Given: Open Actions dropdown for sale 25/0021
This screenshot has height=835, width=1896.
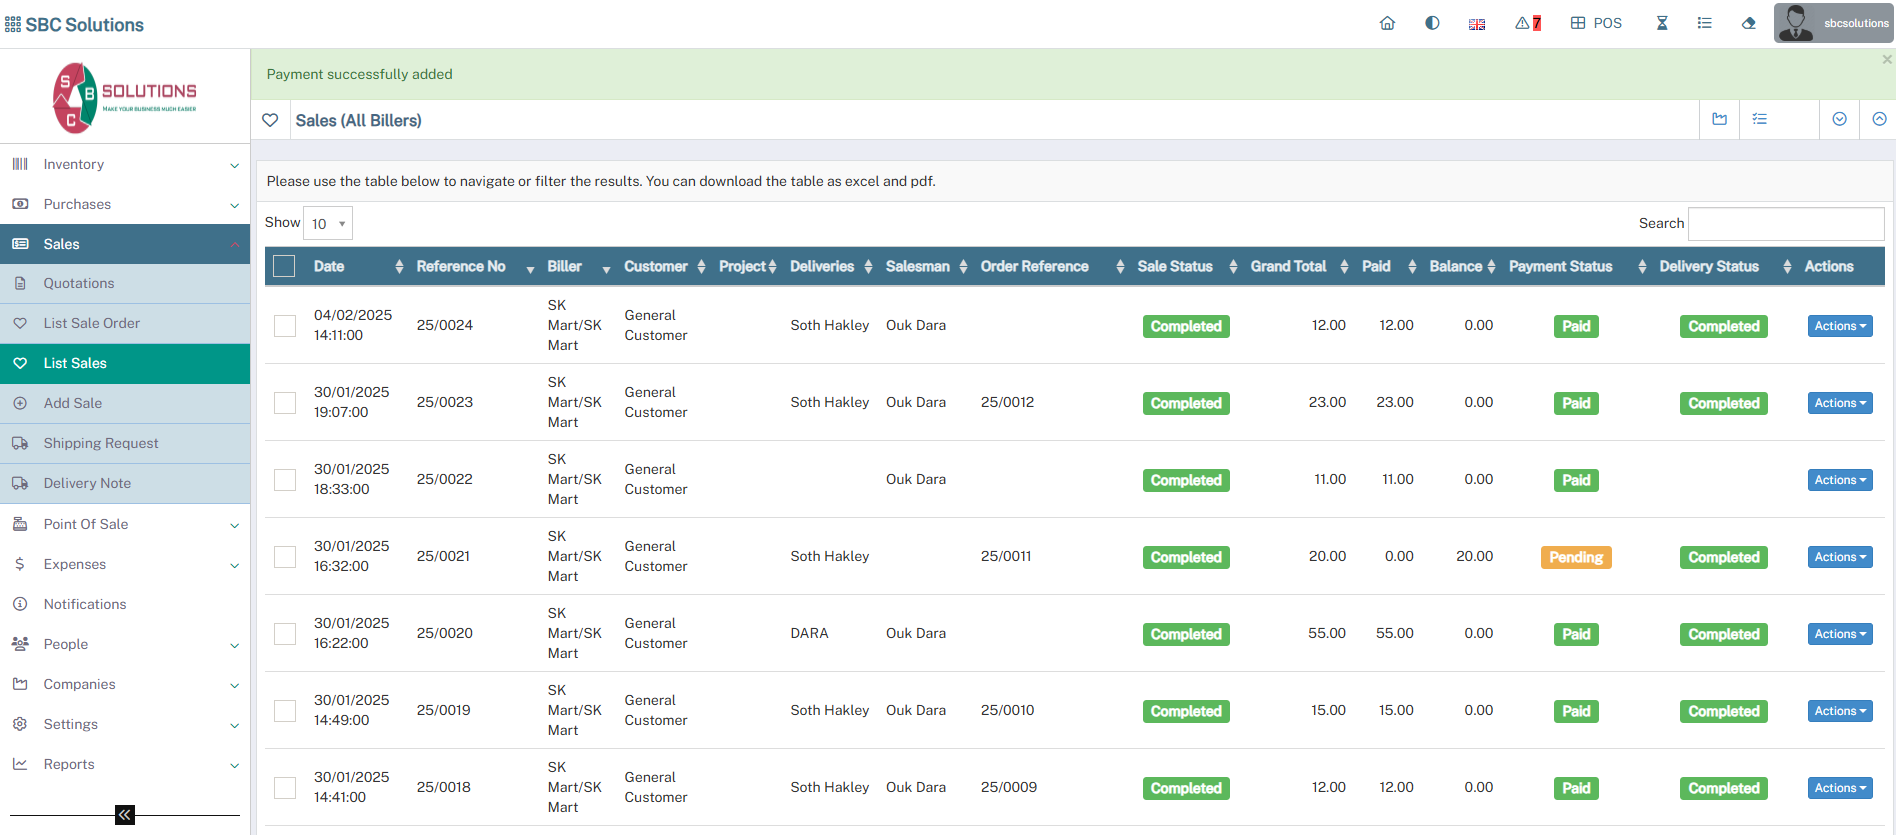Looking at the screenshot, I should point(1839,557).
